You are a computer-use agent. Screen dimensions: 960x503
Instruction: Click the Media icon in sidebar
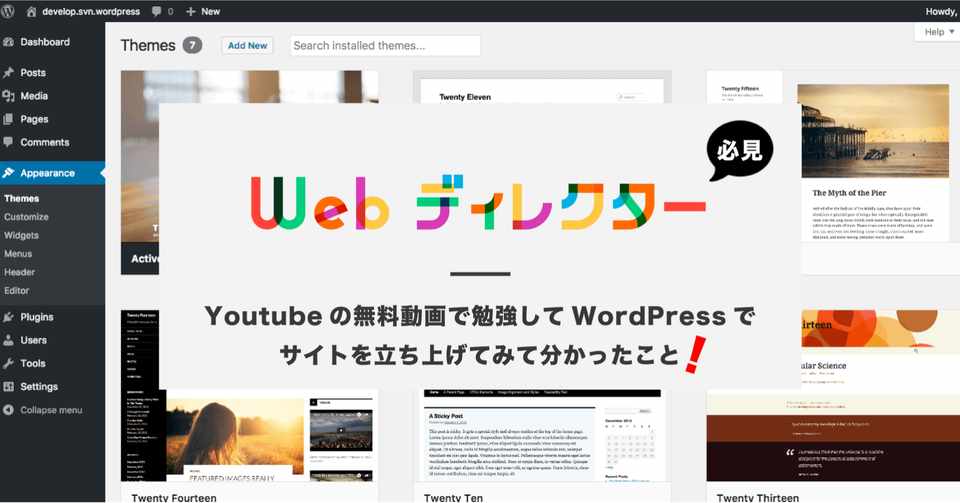coord(8,96)
